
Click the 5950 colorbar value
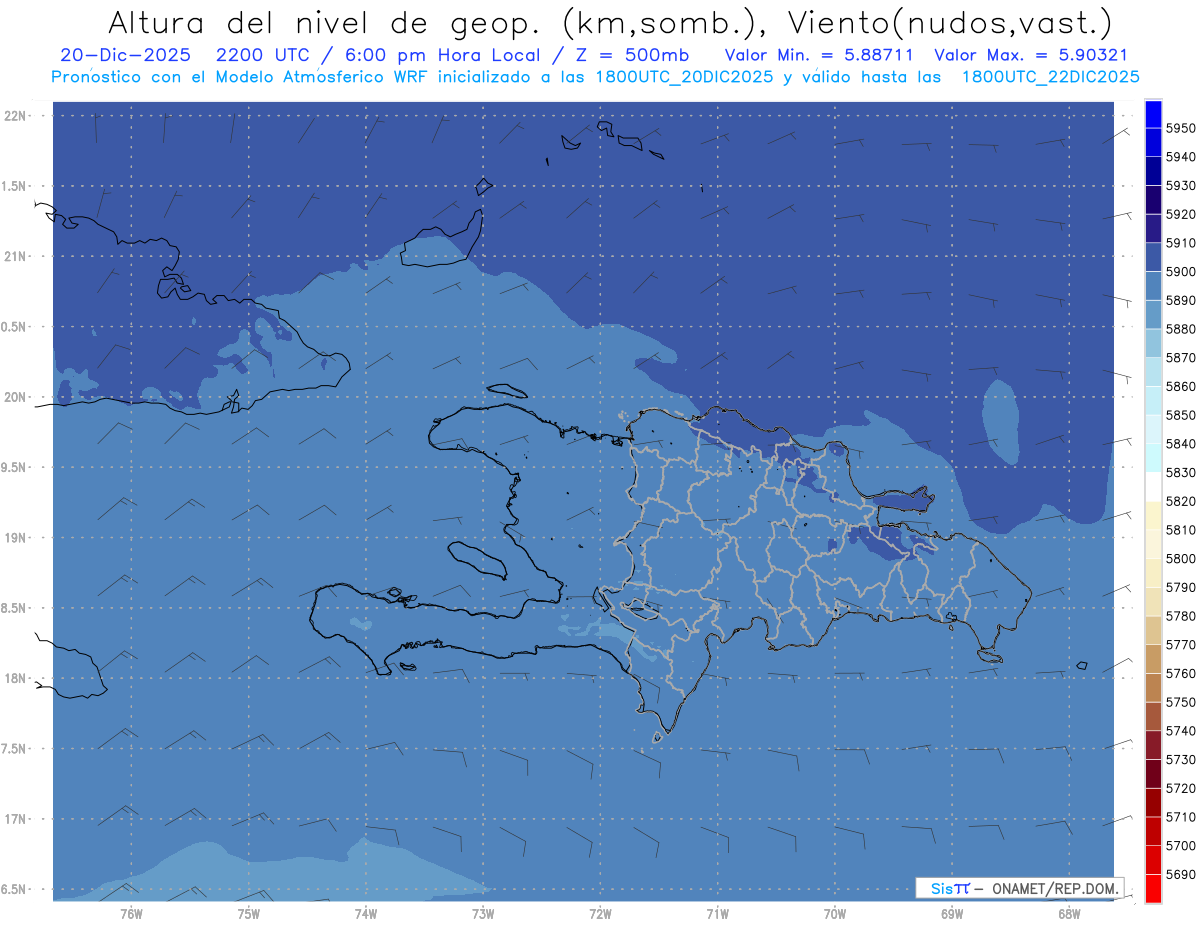(1180, 129)
